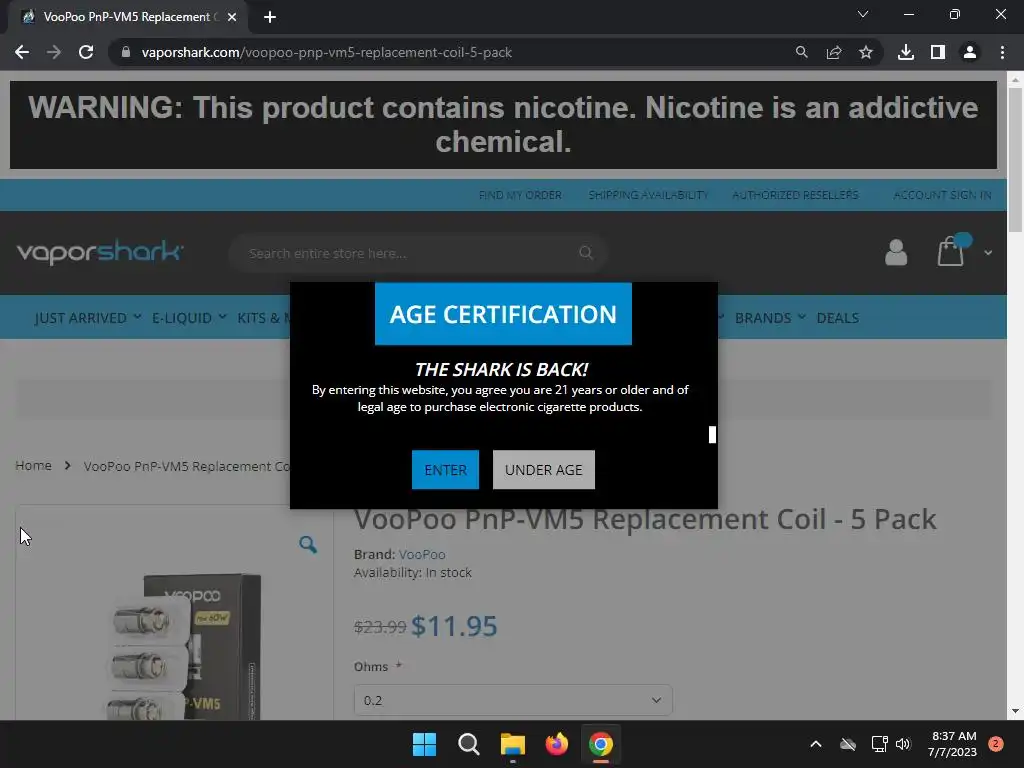This screenshot has height=768, width=1024.
Task: Open the VooPoo brand link
Action: point(422,554)
